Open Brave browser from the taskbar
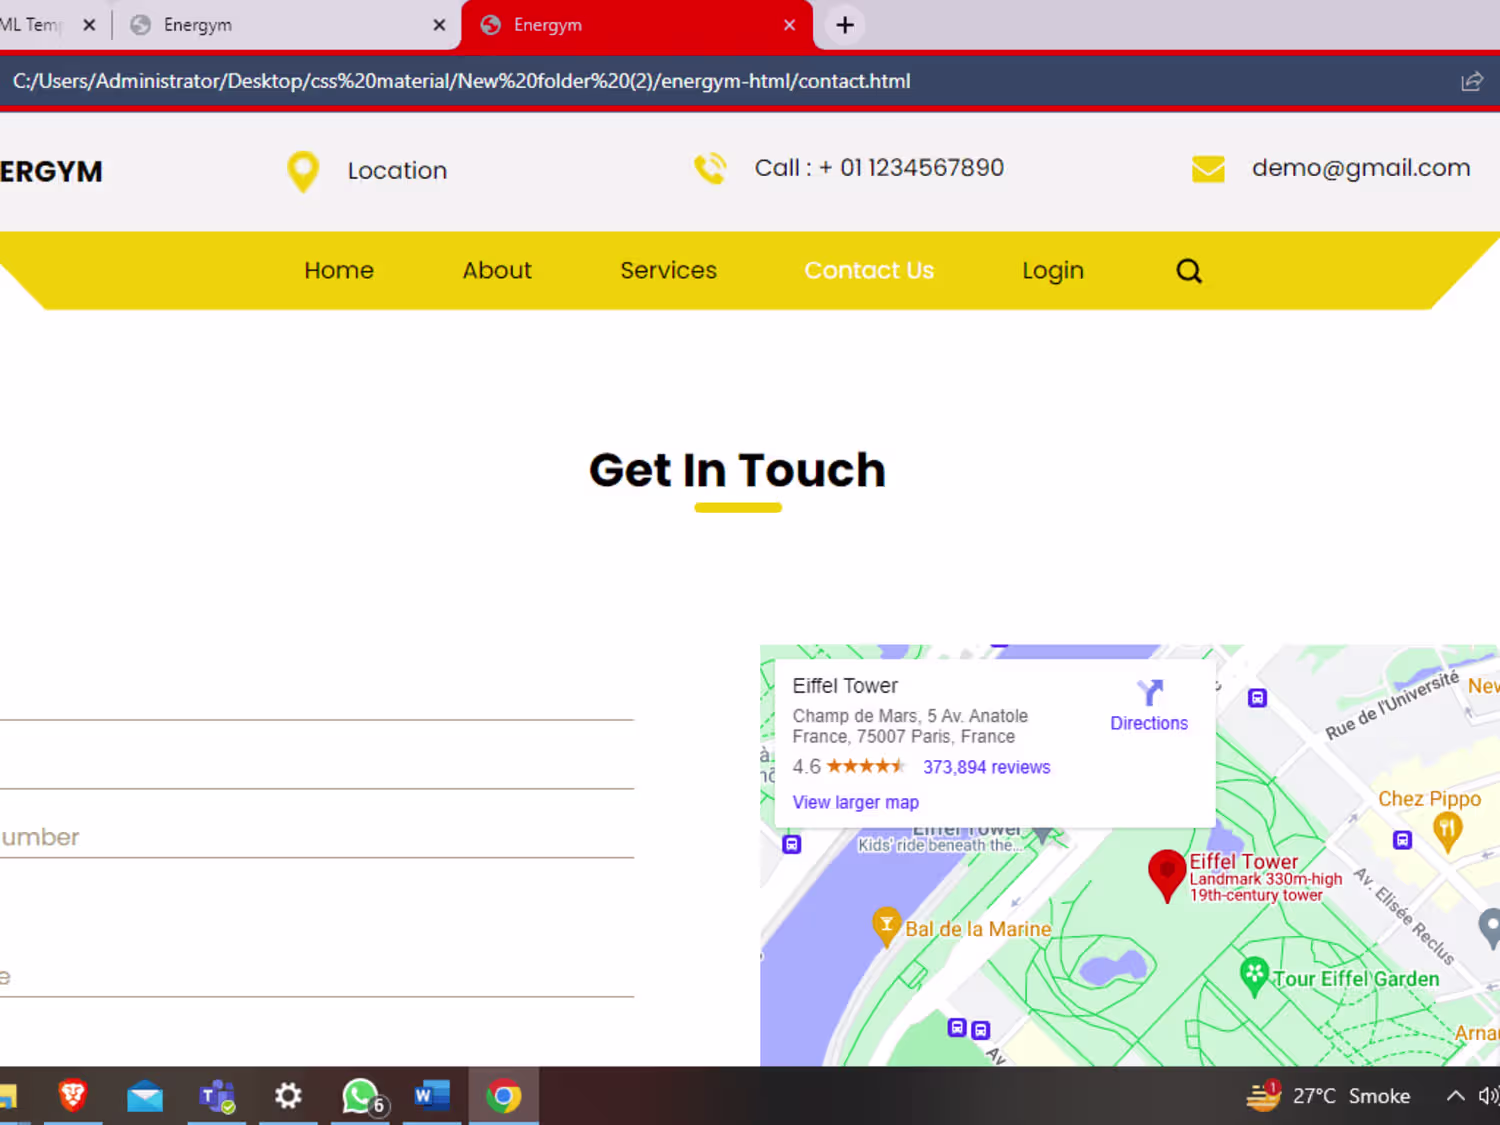This screenshot has width=1500, height=1125. (72, 1096)
